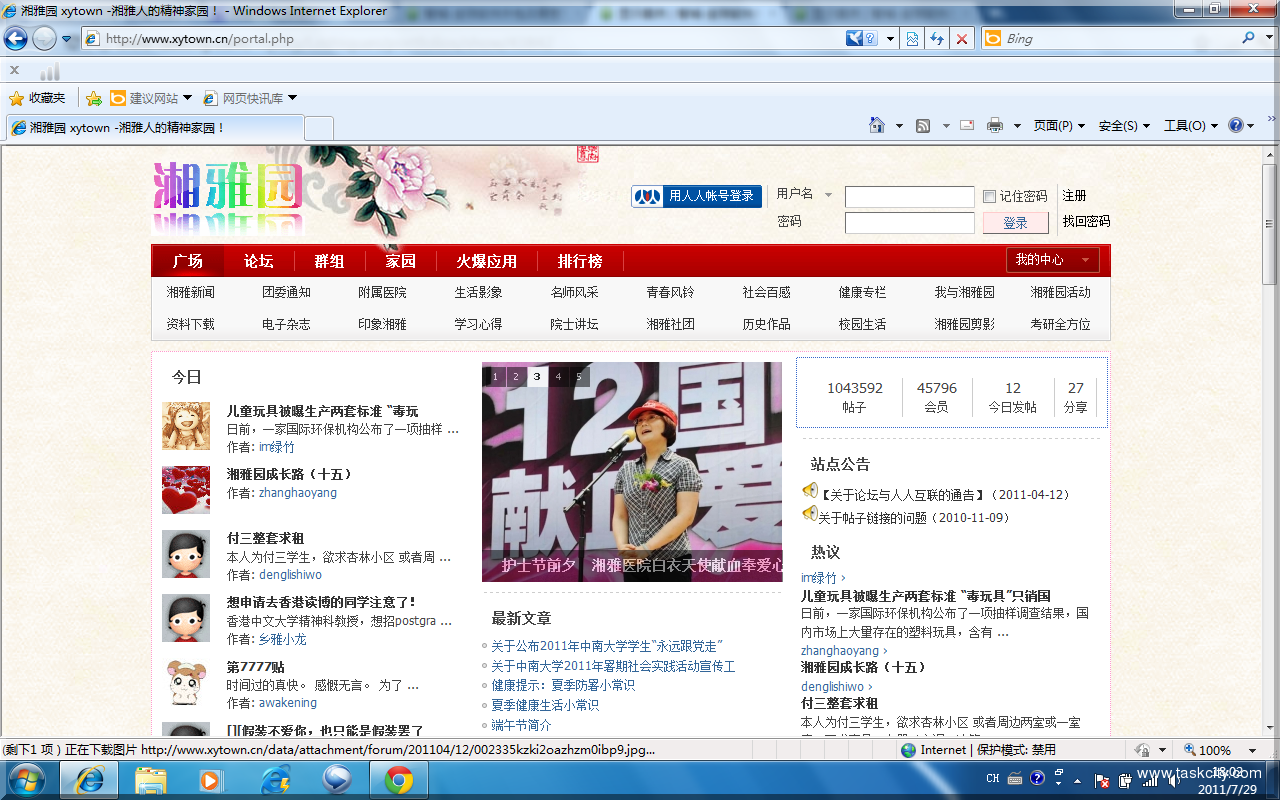Image resolution: width=1280 pixels, height=800 pixels.
Task: Stop loading with the red X icon
Action: pyautogui.click(x=962, y=39)
